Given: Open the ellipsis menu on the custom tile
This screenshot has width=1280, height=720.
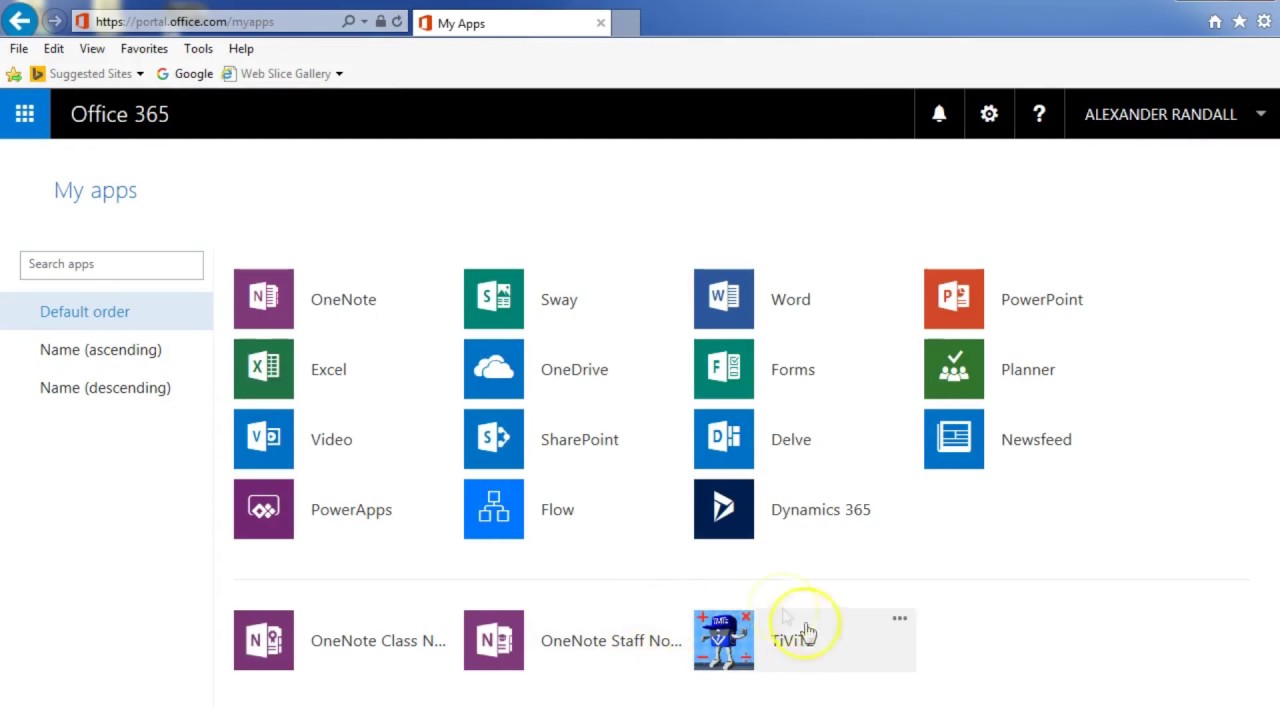Looking at the screenshot, I should coord(900,619).
